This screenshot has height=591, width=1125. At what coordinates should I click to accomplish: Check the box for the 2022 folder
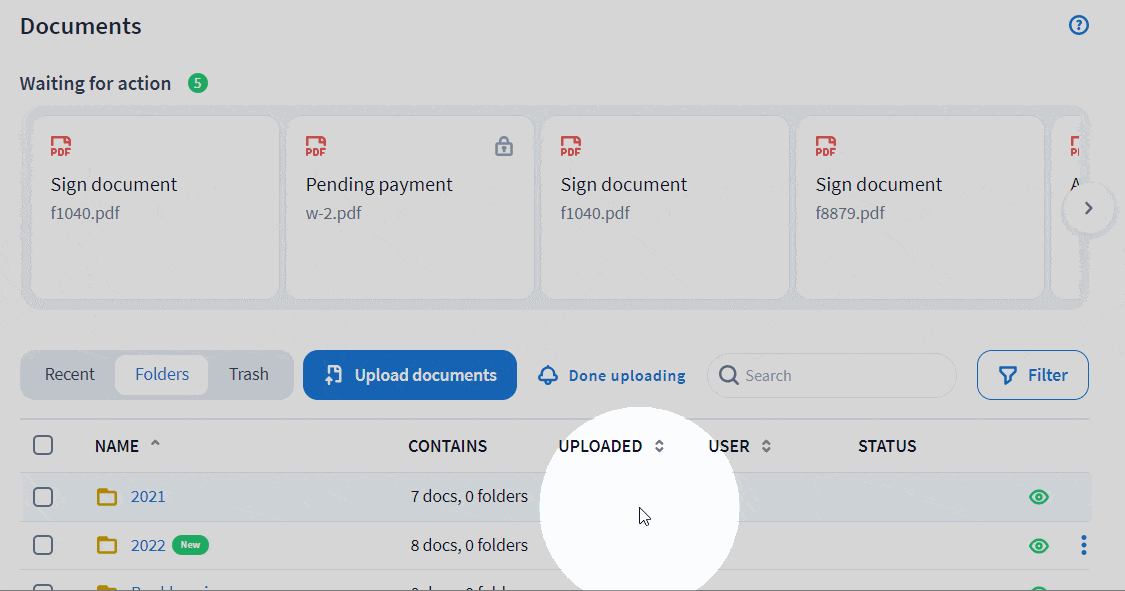click(x=43, y=545)
